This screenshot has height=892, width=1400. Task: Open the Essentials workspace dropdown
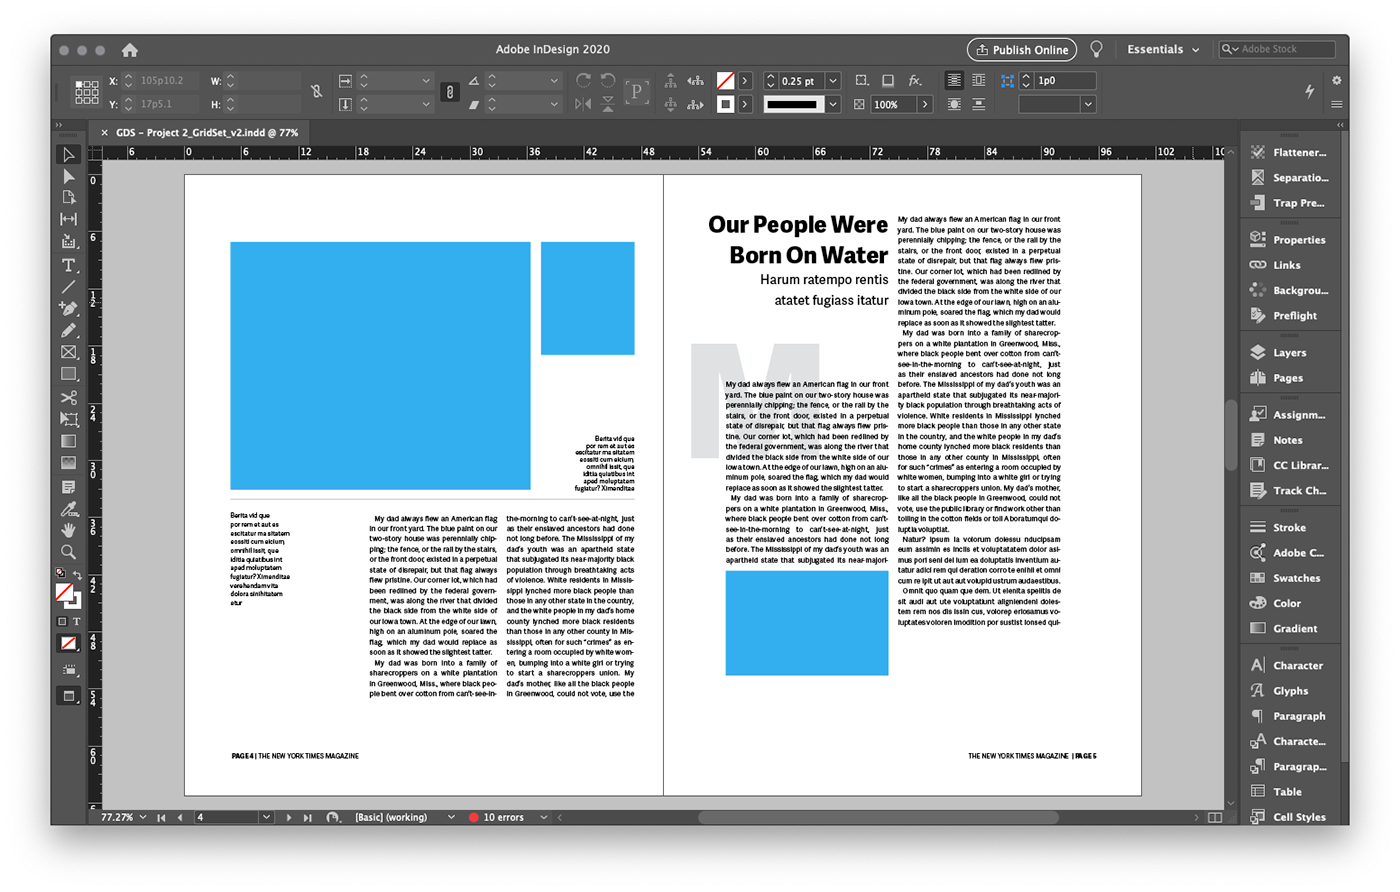point(1163,49)
